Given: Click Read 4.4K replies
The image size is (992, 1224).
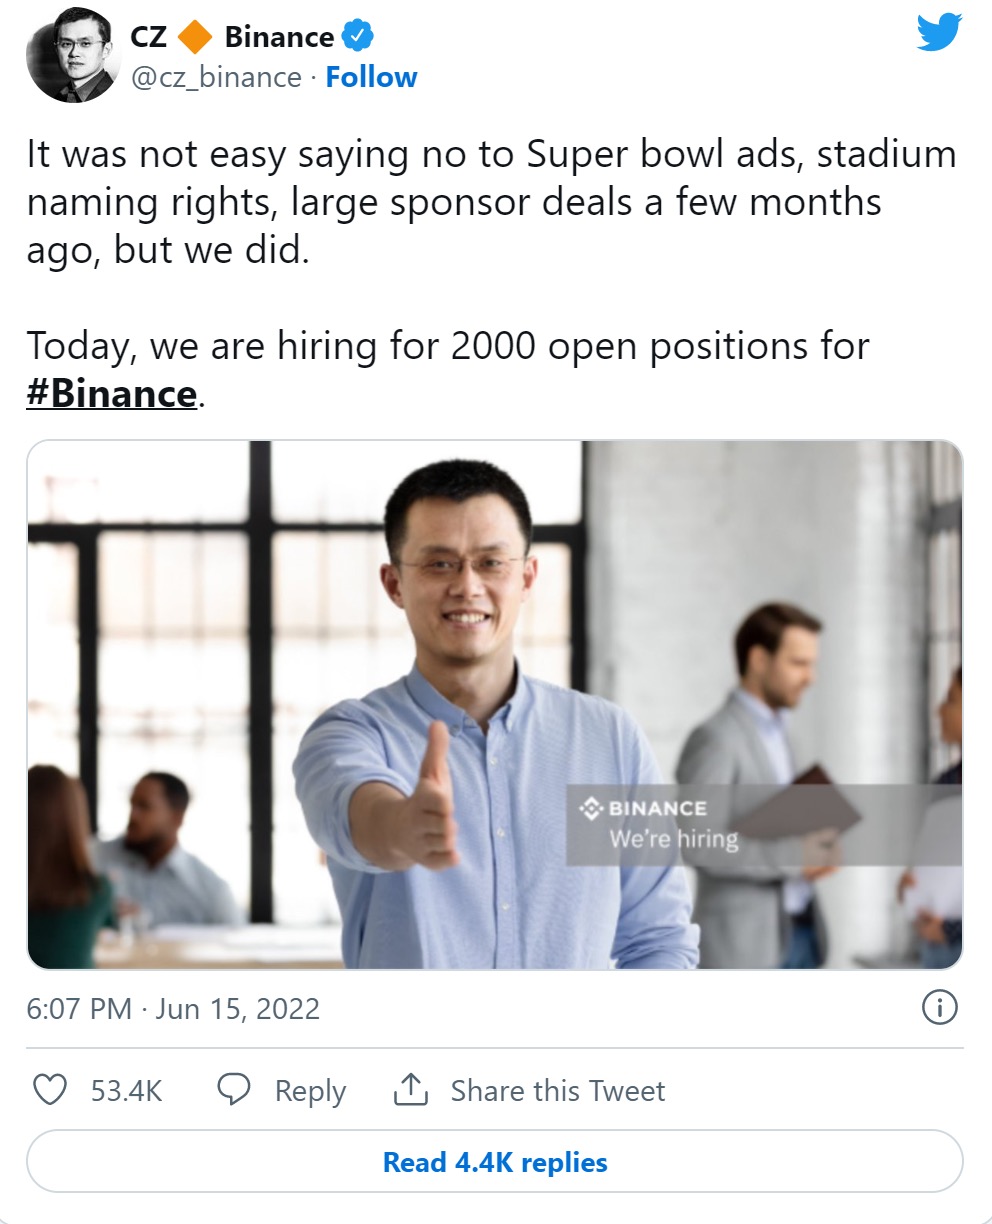Looking at the screenshot, I should point(496,1162).
